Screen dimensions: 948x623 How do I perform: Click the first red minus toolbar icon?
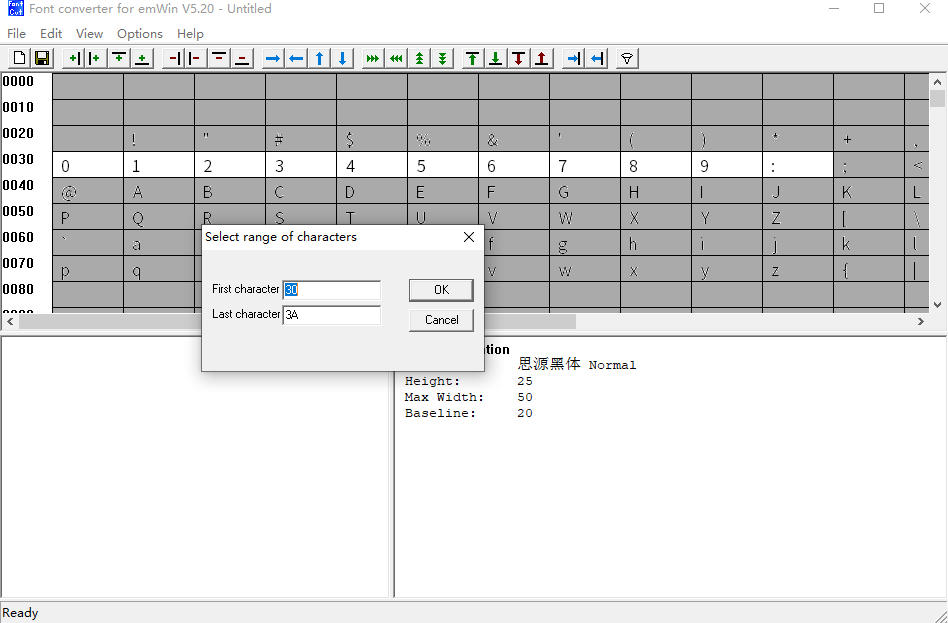(x=173, y=58)
